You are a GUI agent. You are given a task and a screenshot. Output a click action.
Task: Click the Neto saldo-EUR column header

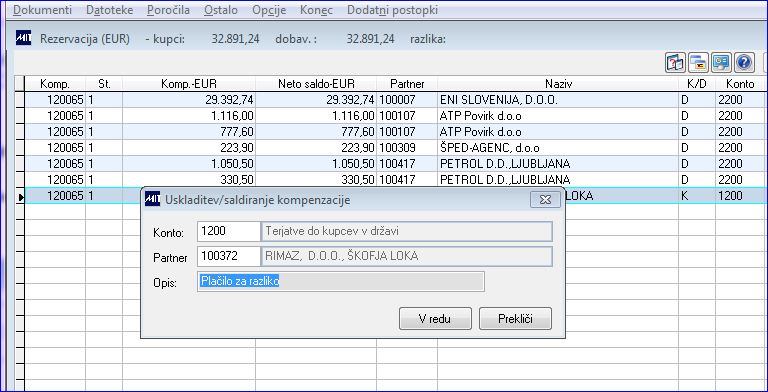click(316, 84)
